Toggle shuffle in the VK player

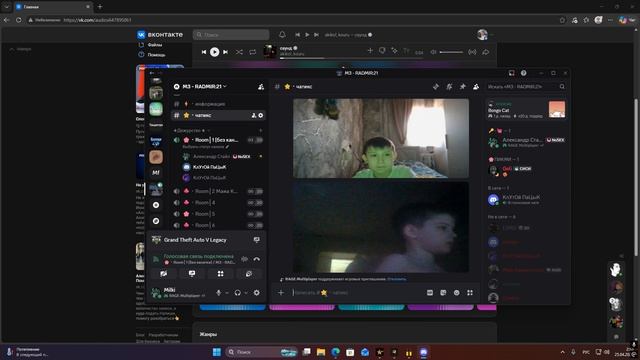coord(239,52)
